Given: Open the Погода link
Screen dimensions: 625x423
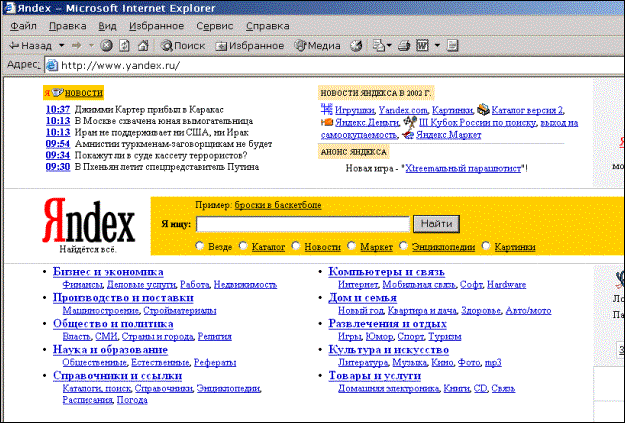Looking at the screenshot, I should click(x=132, y=399).
